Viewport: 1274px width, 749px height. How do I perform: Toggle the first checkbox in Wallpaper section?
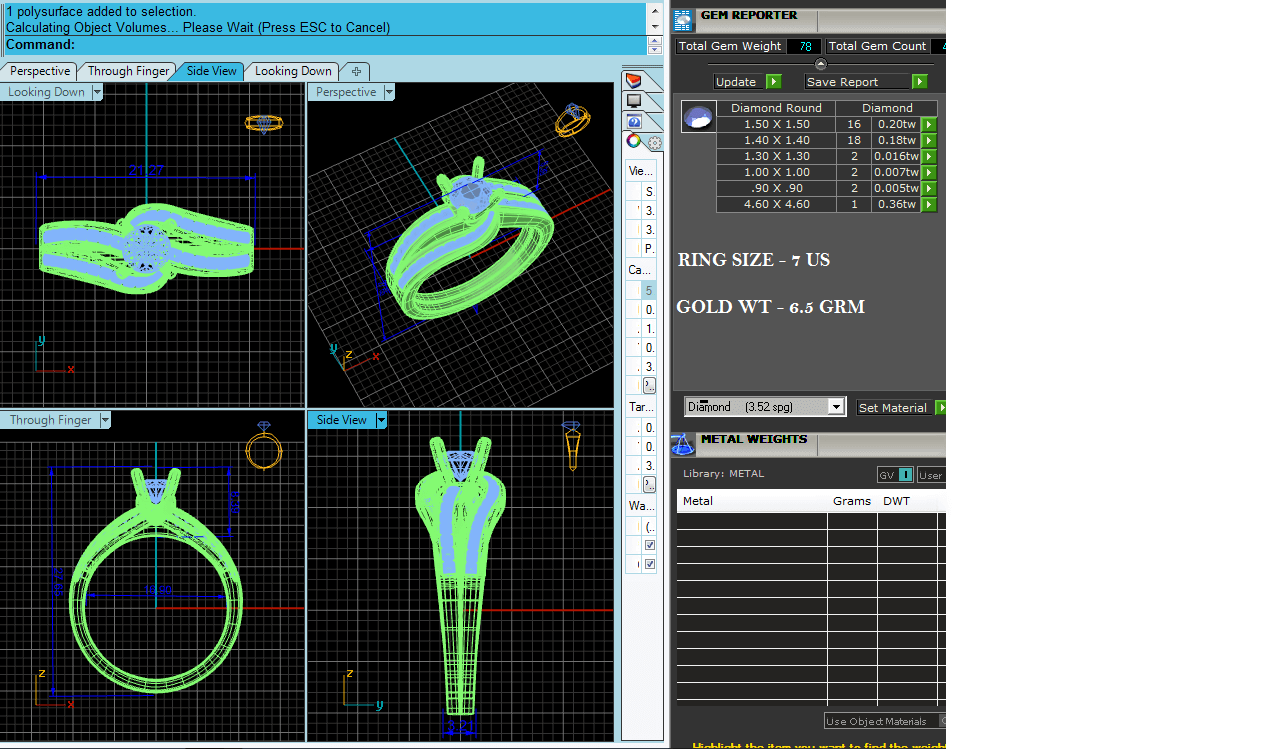coord(650,545)
